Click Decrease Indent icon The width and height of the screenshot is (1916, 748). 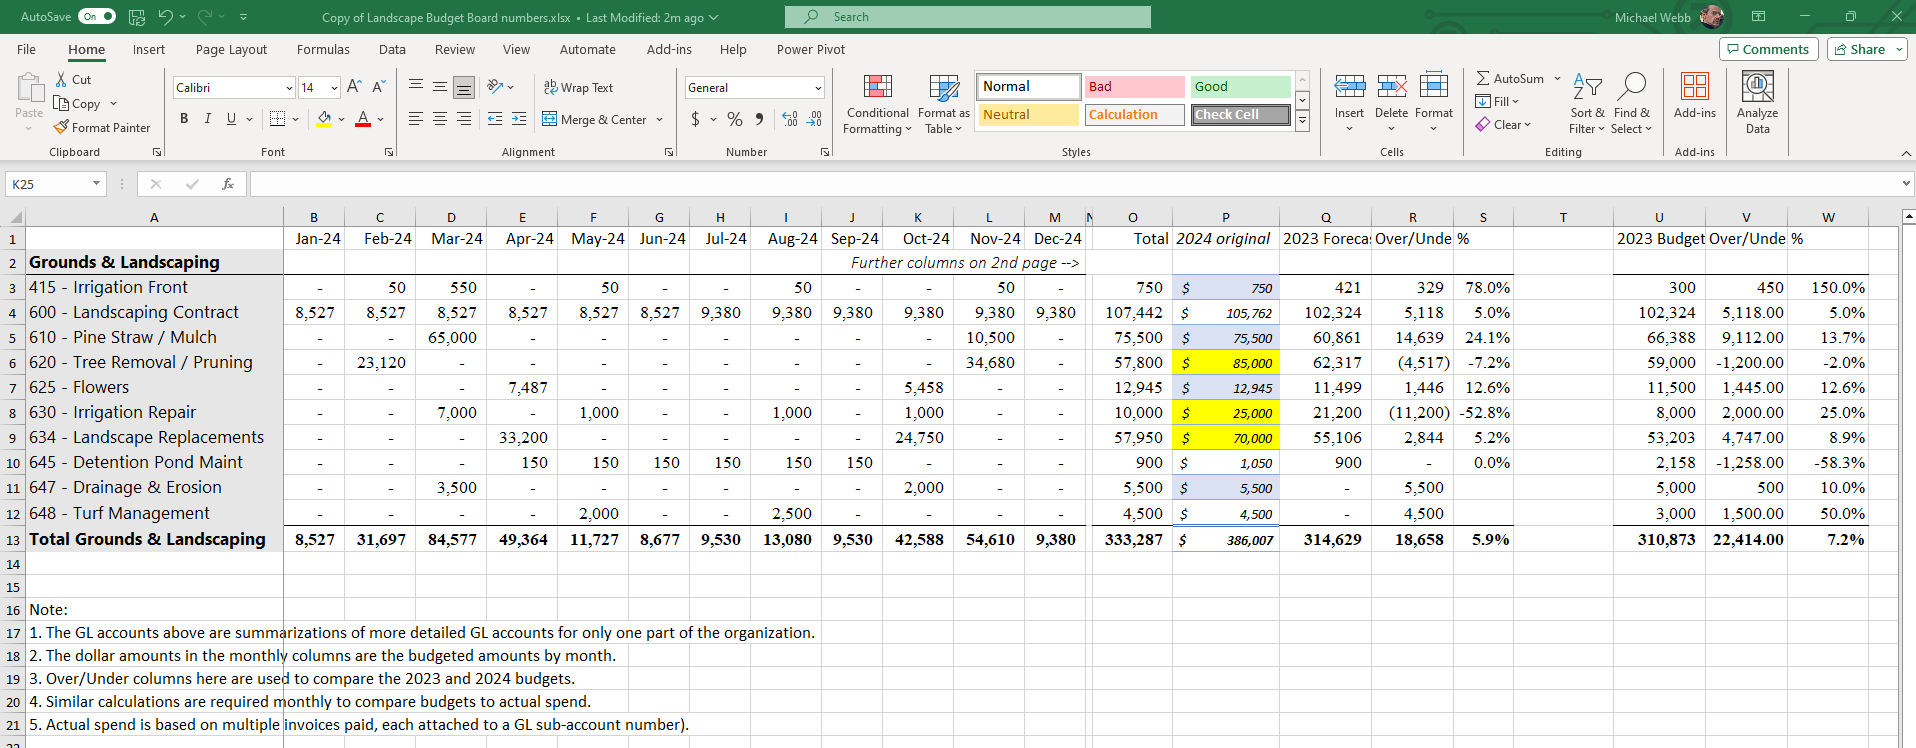(495, 119)
